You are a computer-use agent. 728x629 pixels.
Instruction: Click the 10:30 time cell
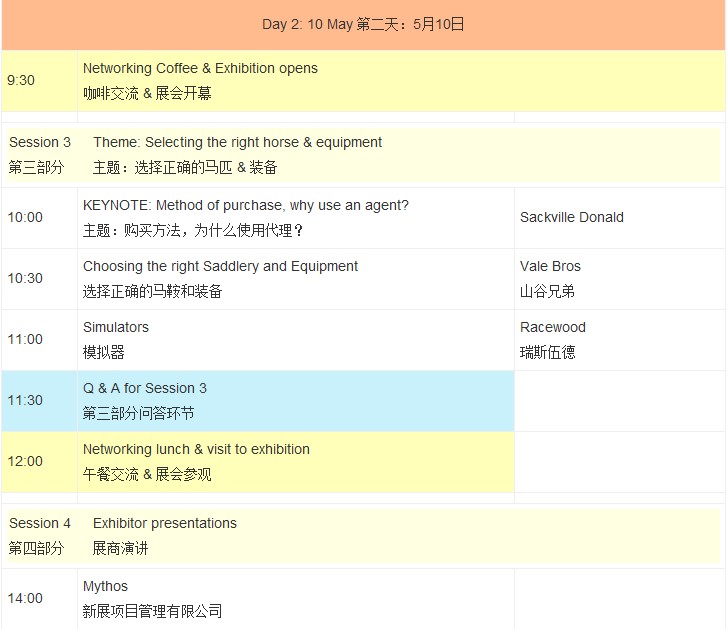25,279
